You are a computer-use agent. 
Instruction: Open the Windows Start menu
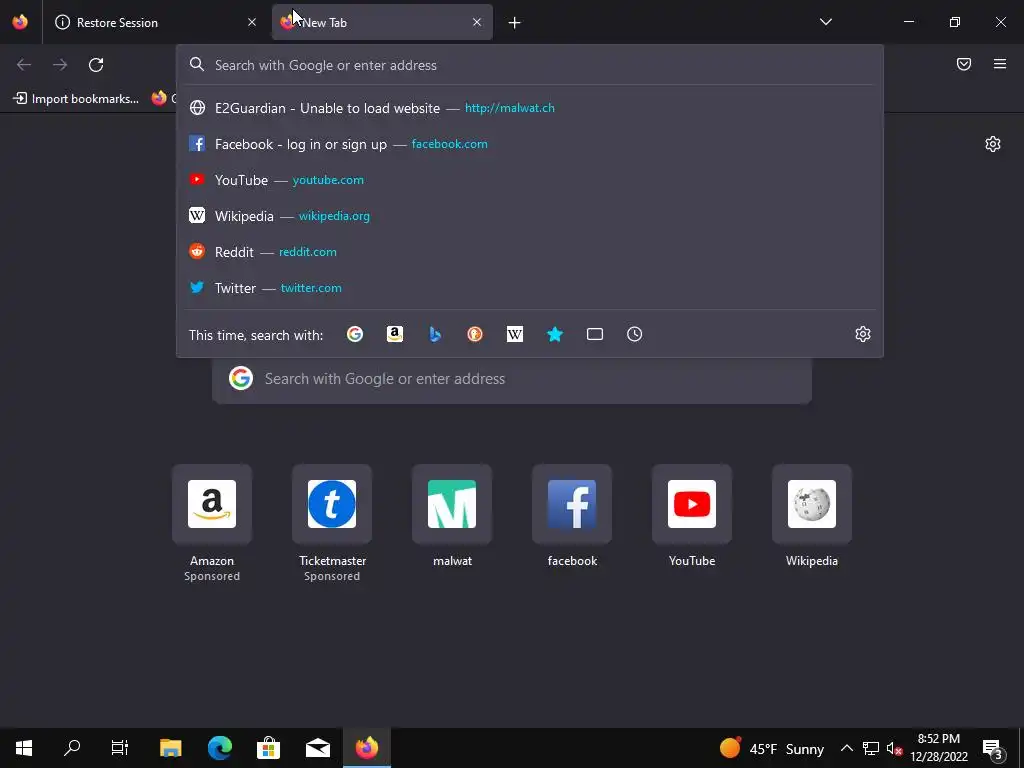pyautogui.click(x=24, y=748)
